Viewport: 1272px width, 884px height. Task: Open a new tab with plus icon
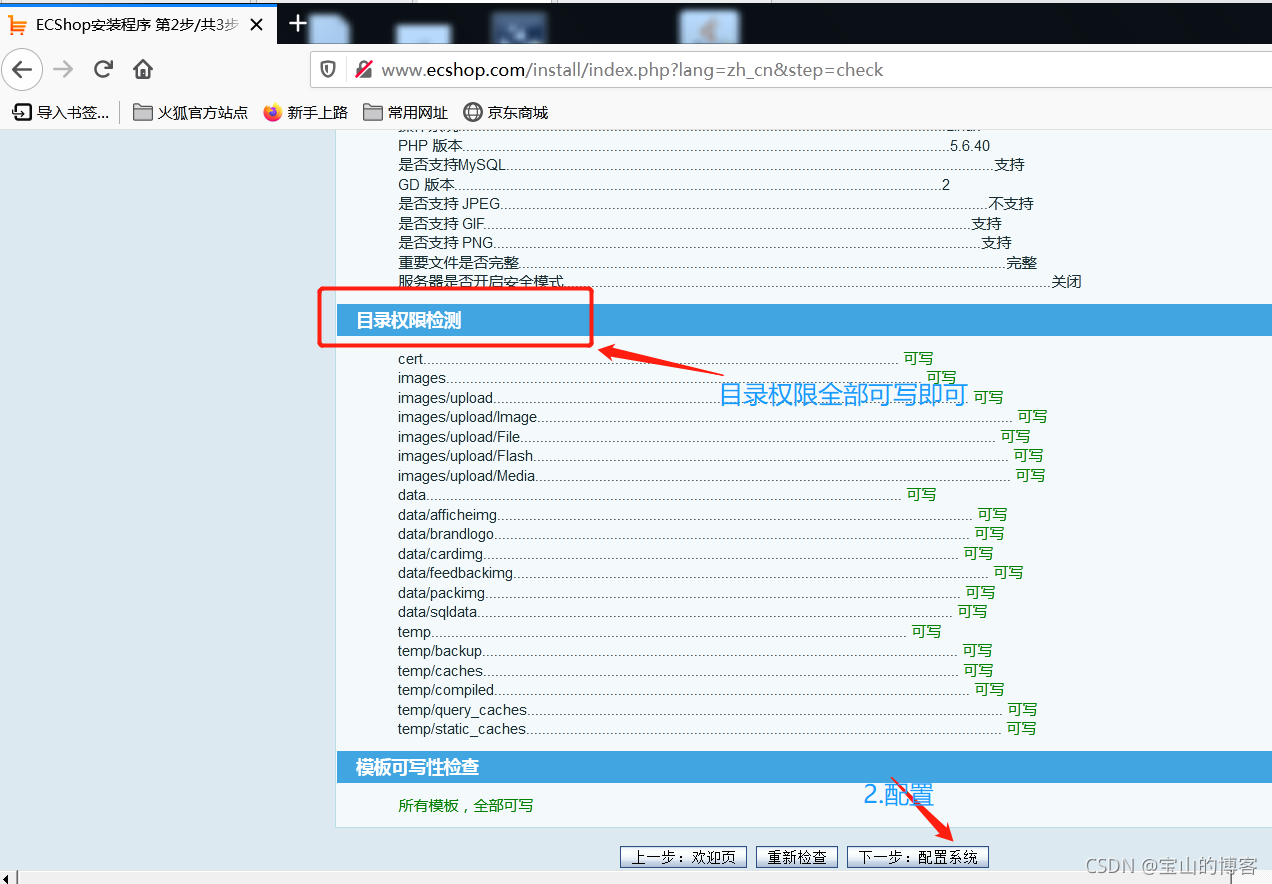click(x=297, y=24)
